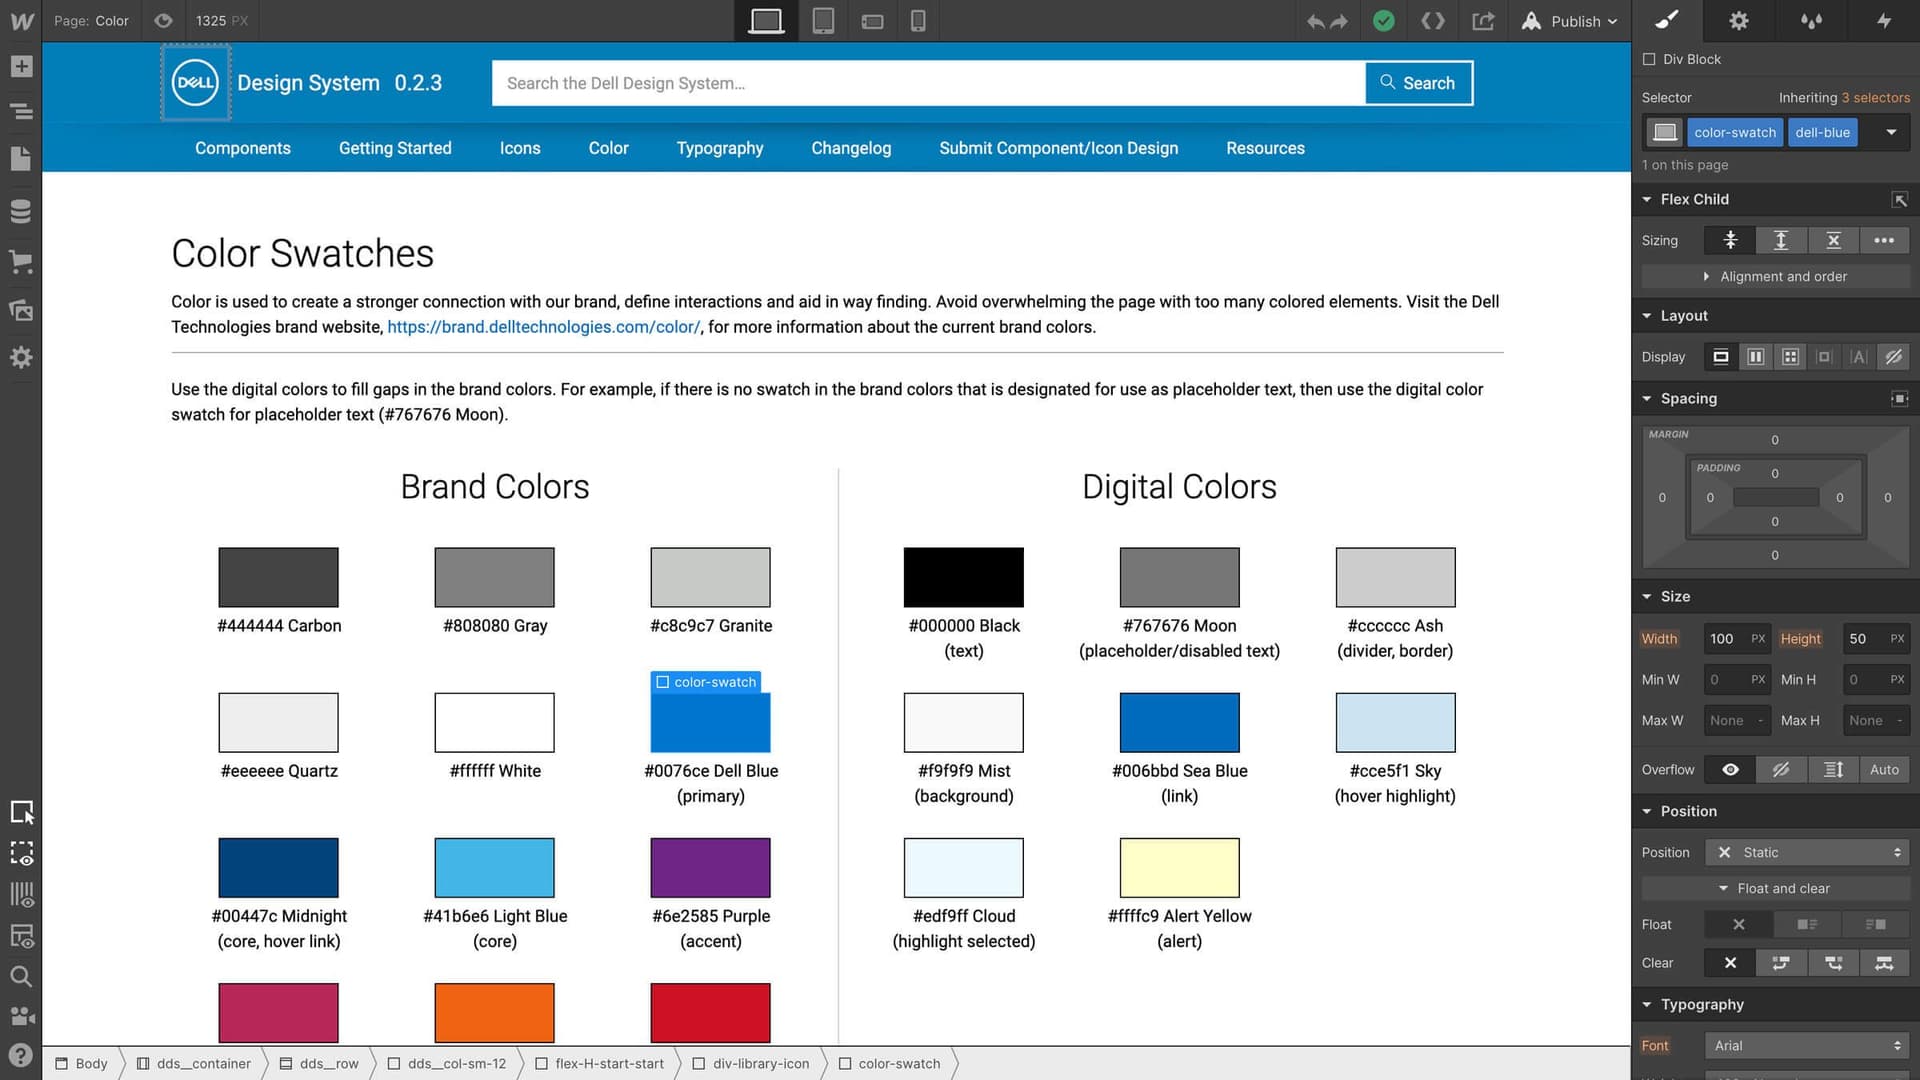Select the #0076ce Dell Blue swatch
The image size is (1920, 1080).
tap(710, 722)
